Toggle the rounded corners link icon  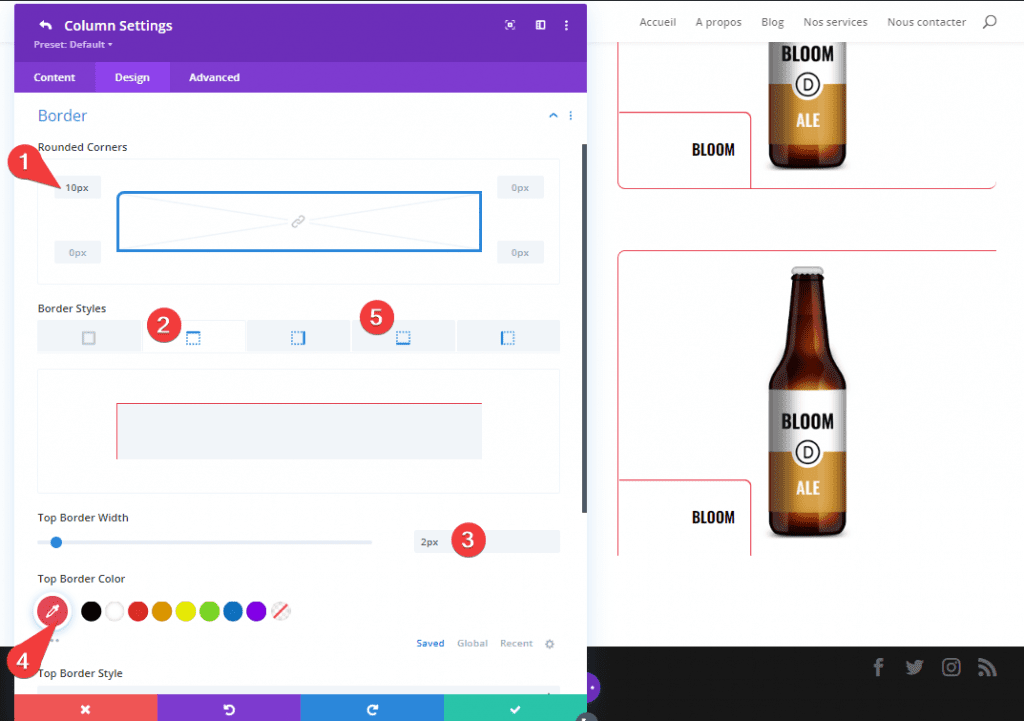click(298, 221)
